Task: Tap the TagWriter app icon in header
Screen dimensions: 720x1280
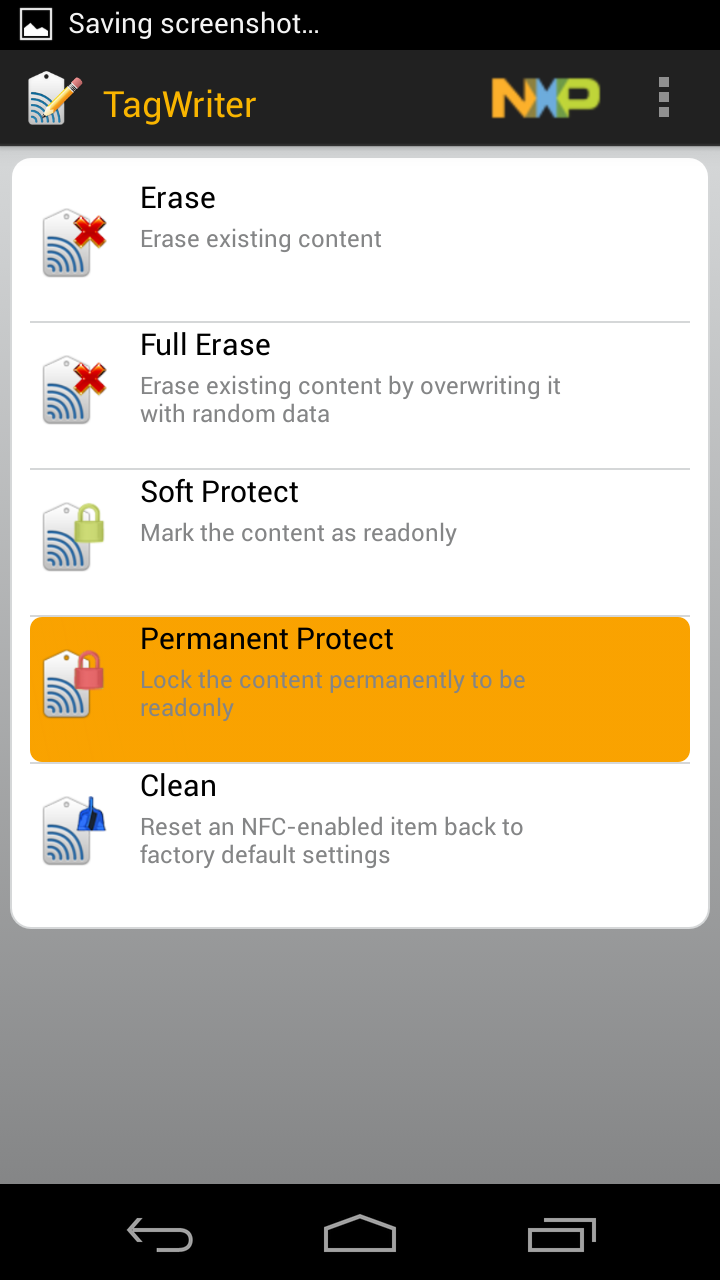Action: click(54, 99)
